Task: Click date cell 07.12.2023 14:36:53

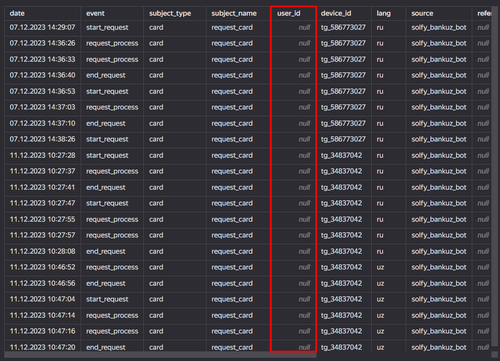Action: coord(42,91)
